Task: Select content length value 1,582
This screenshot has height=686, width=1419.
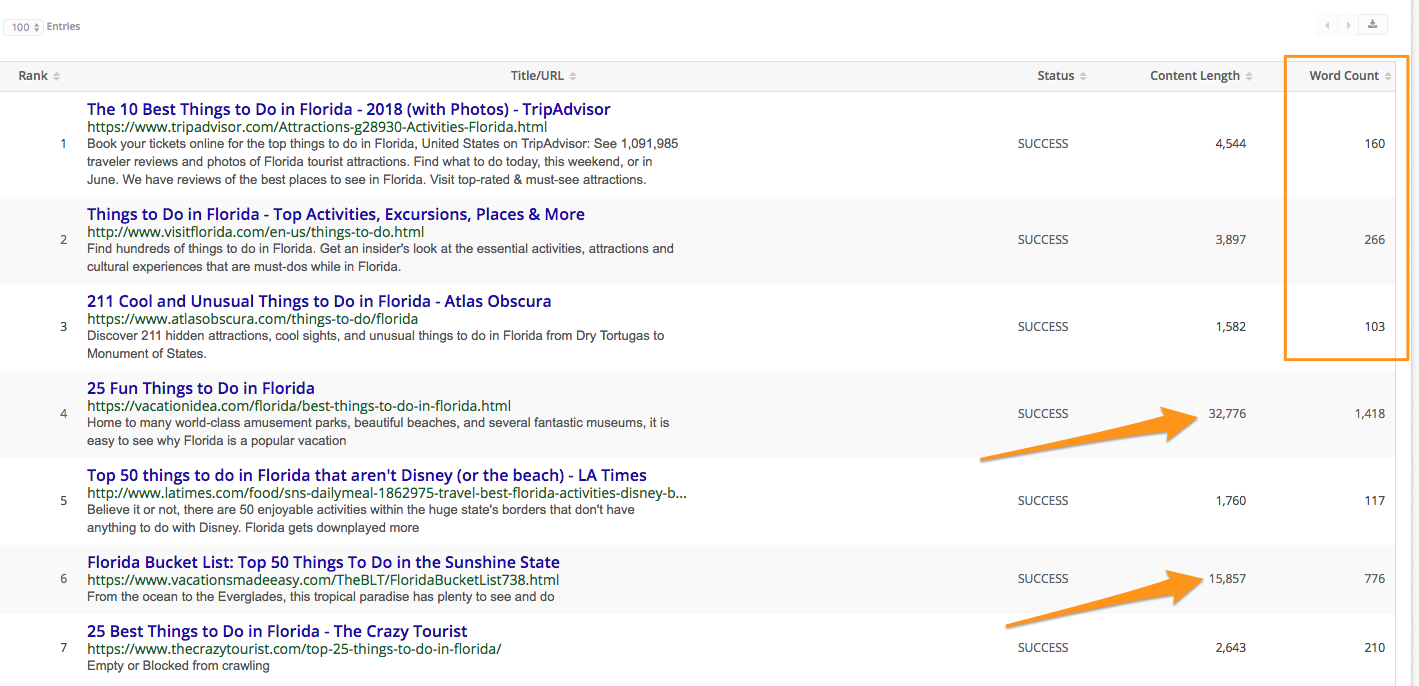Action: [1230, 327]
